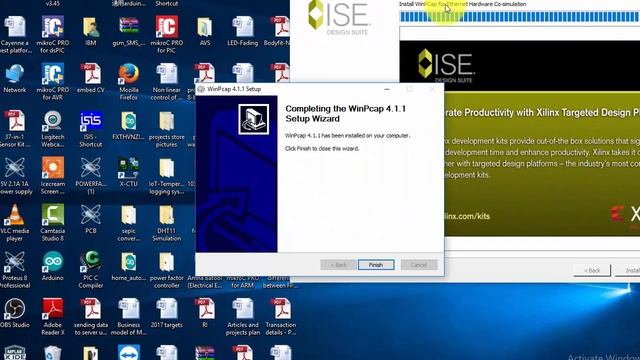Launch Camtasia Studio 8
Viewport: 640px width, 360px height.
click(53, 223)
